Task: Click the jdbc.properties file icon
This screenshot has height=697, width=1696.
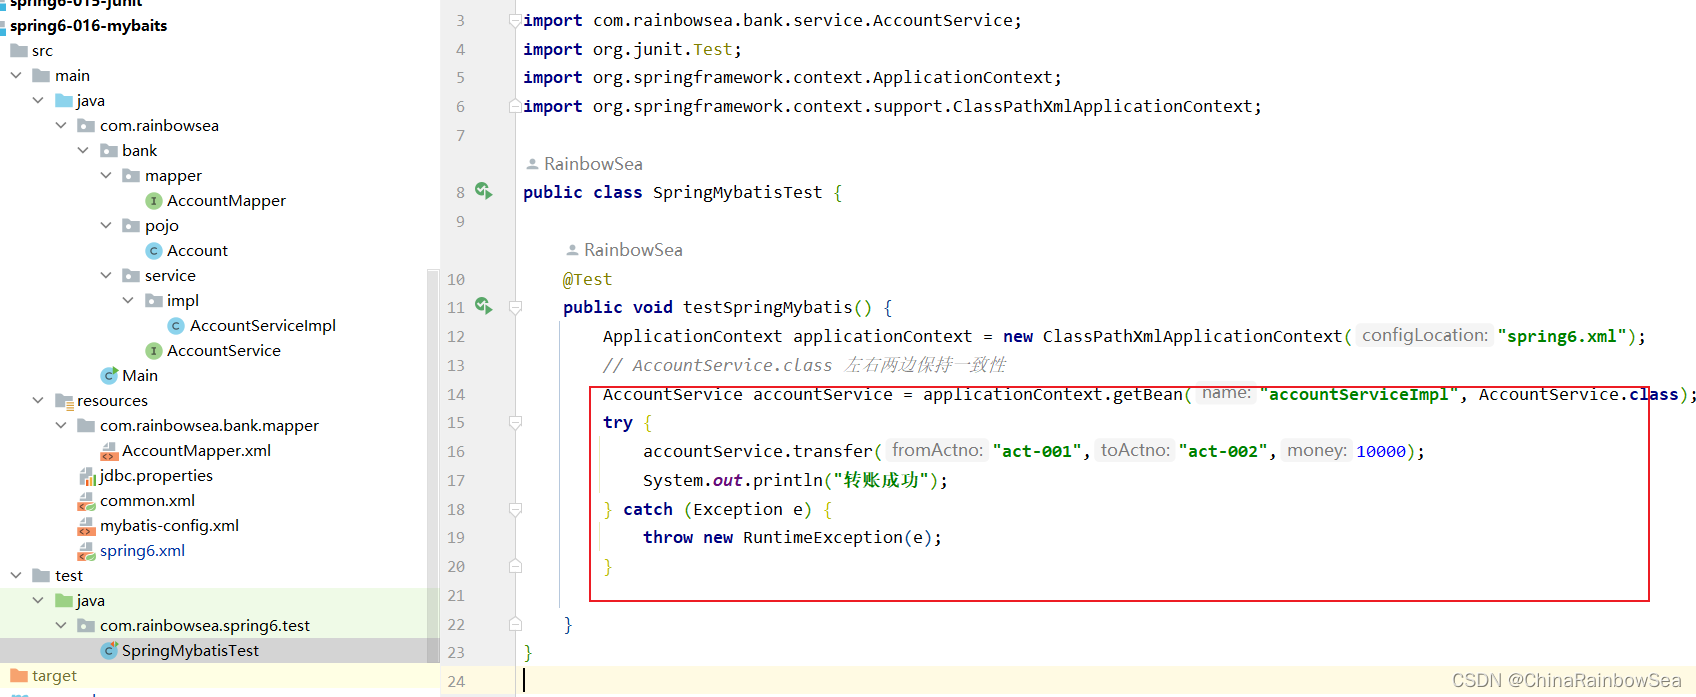Action: tap(87, 476)
